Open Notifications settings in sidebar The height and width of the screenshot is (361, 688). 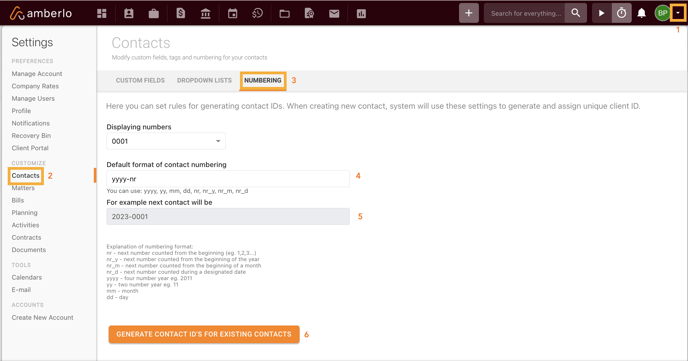[x=31, y=123]
